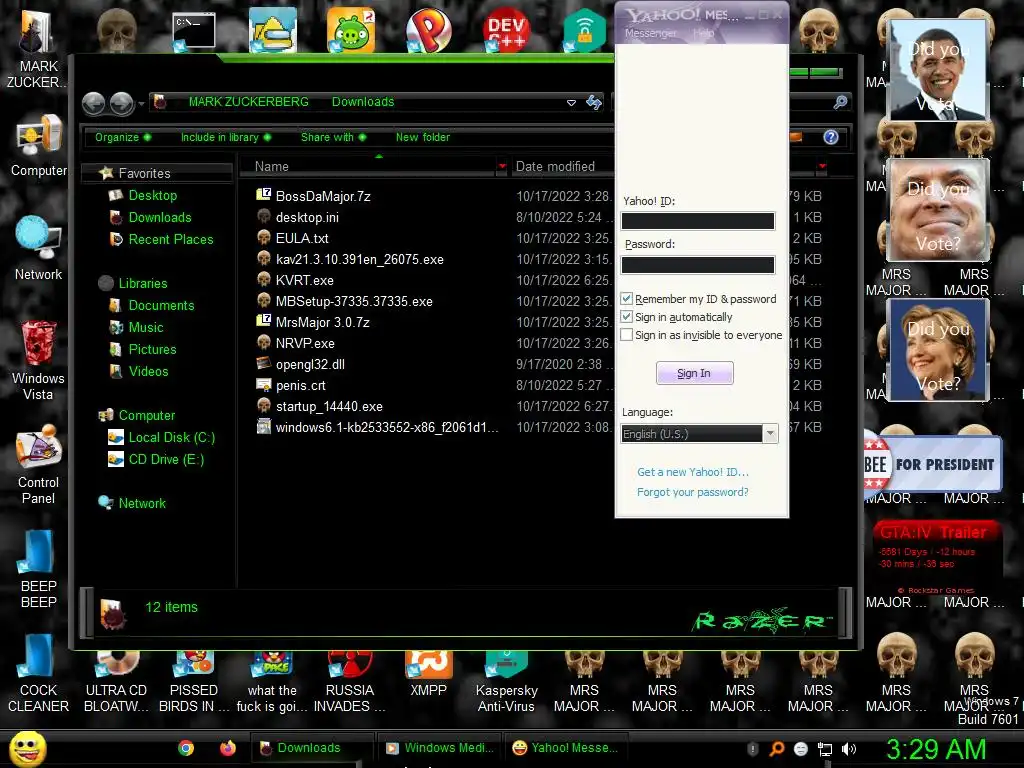
Task: Click the smiley face Start button
Action: click(27, 748)
